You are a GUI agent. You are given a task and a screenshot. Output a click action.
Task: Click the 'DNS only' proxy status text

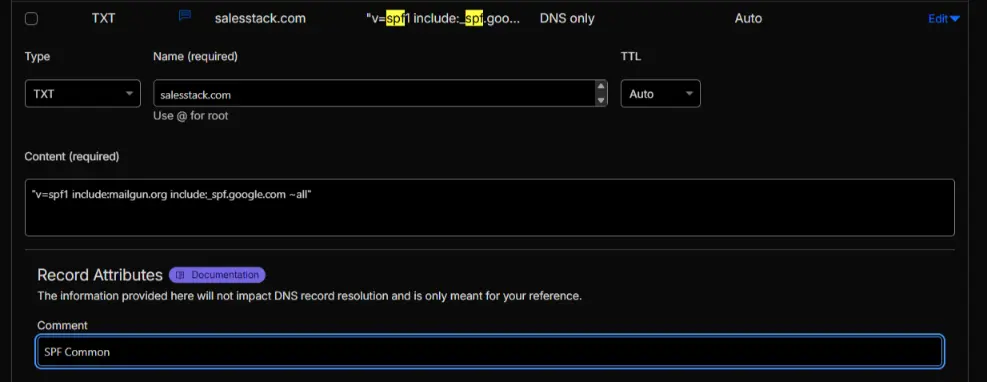tap(567, 18)
